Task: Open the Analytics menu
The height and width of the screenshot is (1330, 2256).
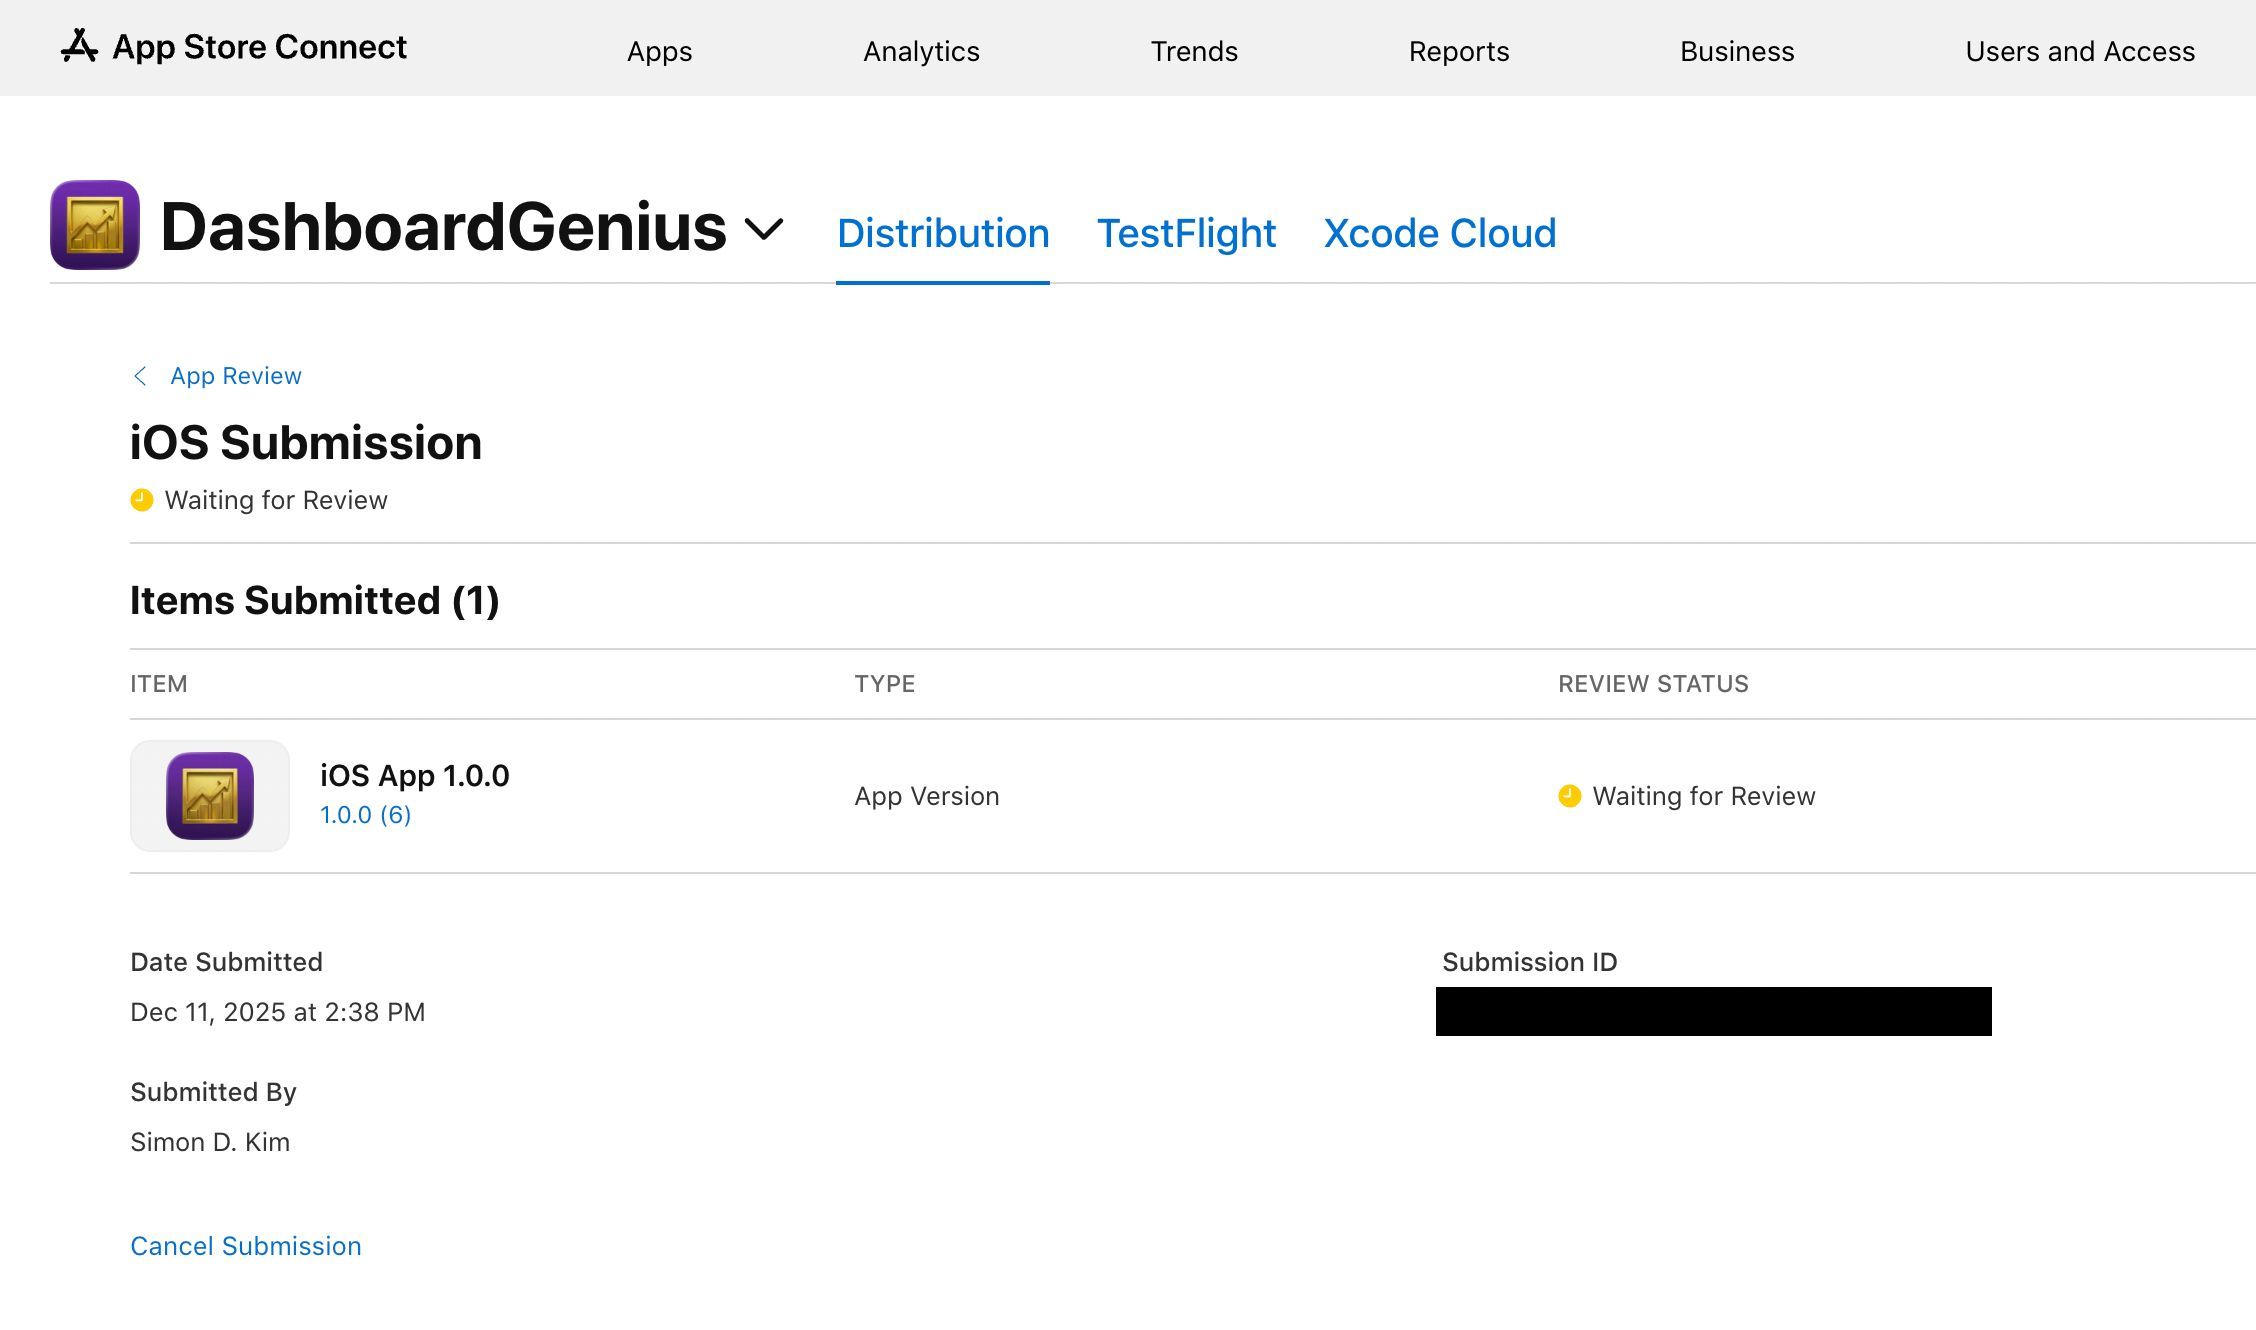Action: coord(921,51)
